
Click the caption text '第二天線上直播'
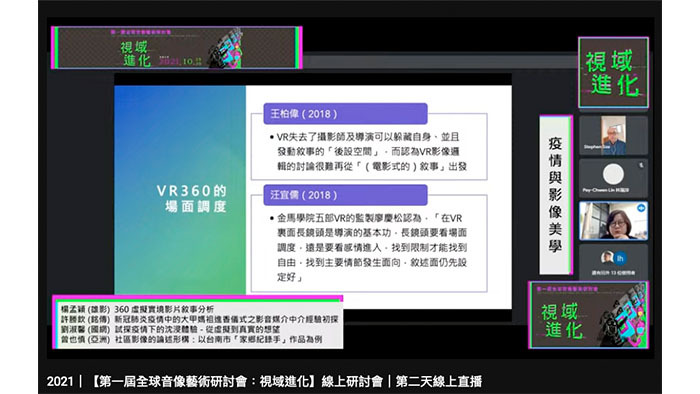[439, 381]
